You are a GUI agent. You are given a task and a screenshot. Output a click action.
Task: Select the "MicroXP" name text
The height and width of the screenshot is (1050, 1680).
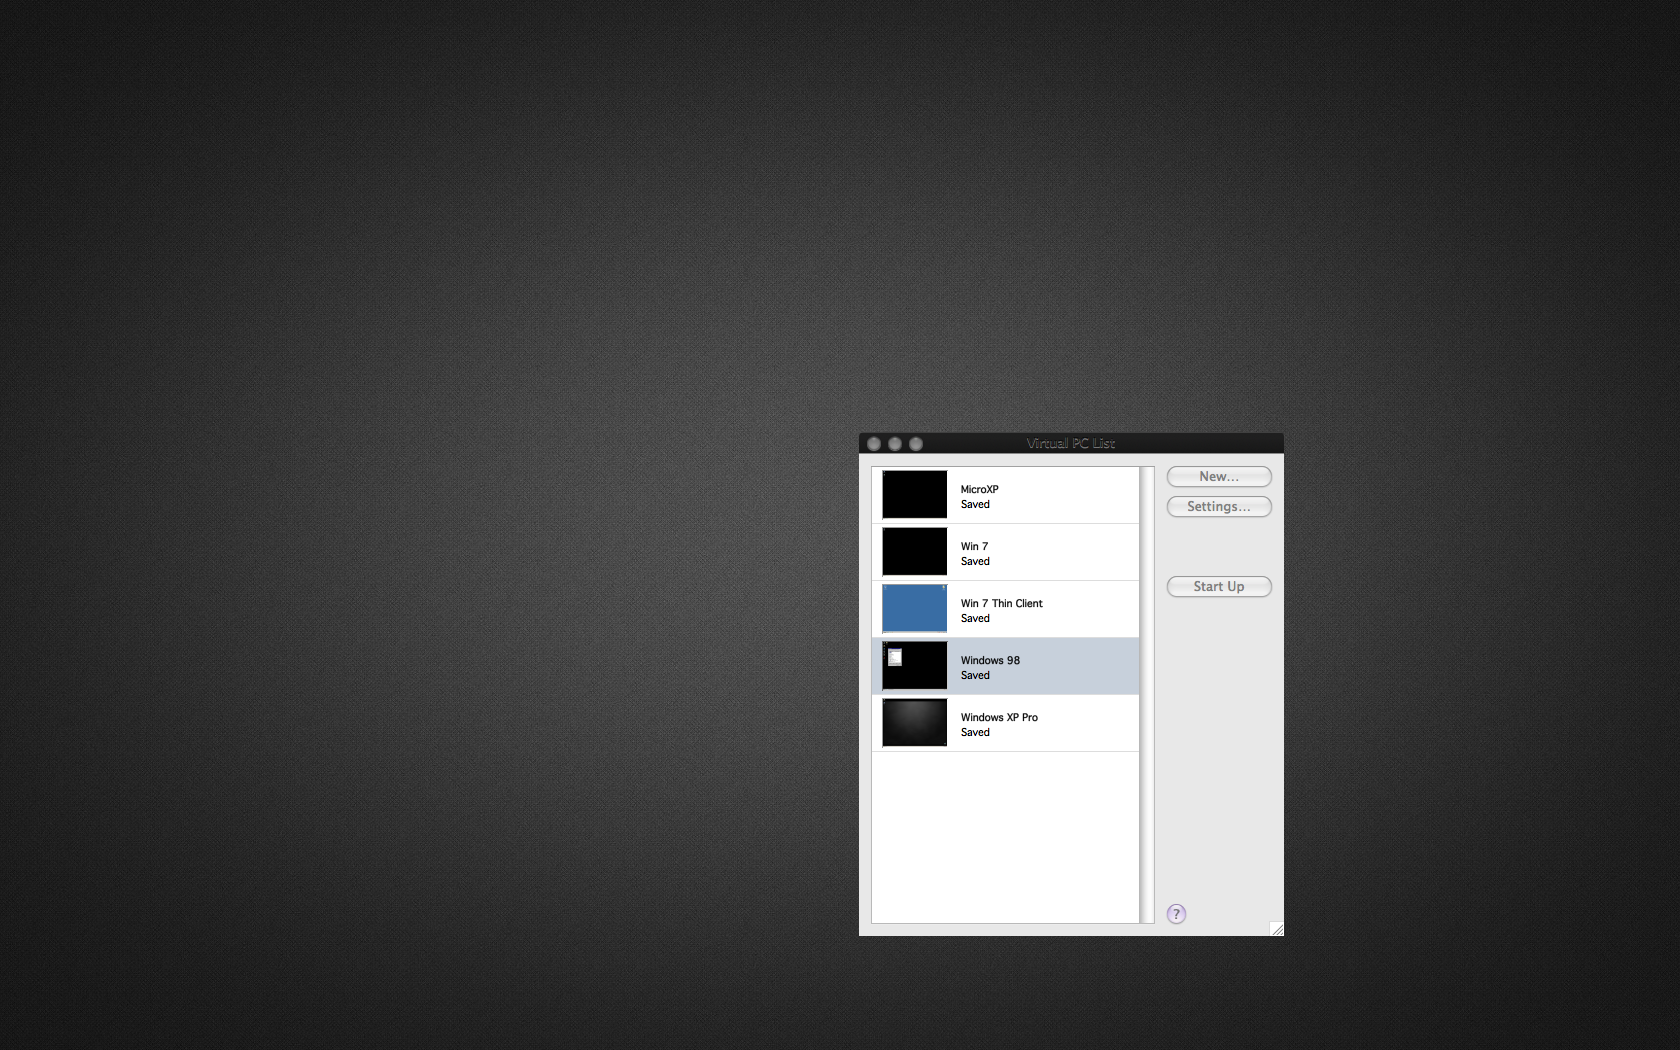[979, 489]
